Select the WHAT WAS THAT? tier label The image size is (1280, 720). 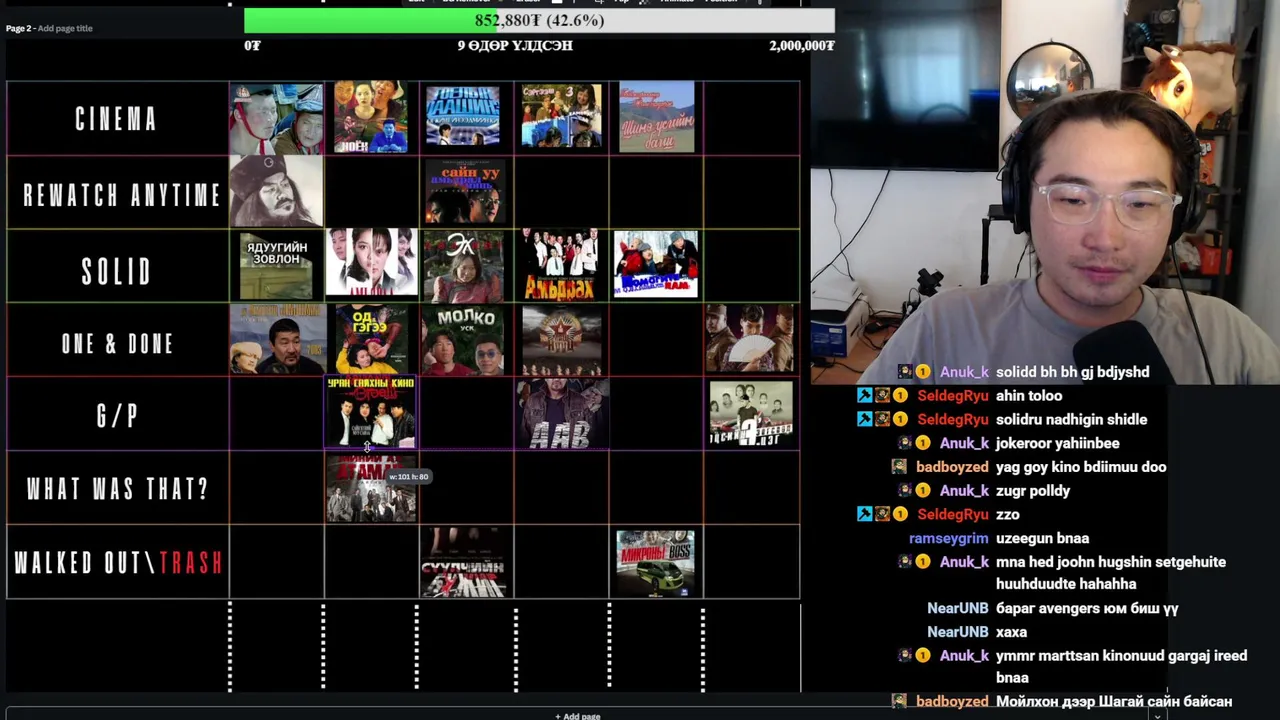pos(117,489)
